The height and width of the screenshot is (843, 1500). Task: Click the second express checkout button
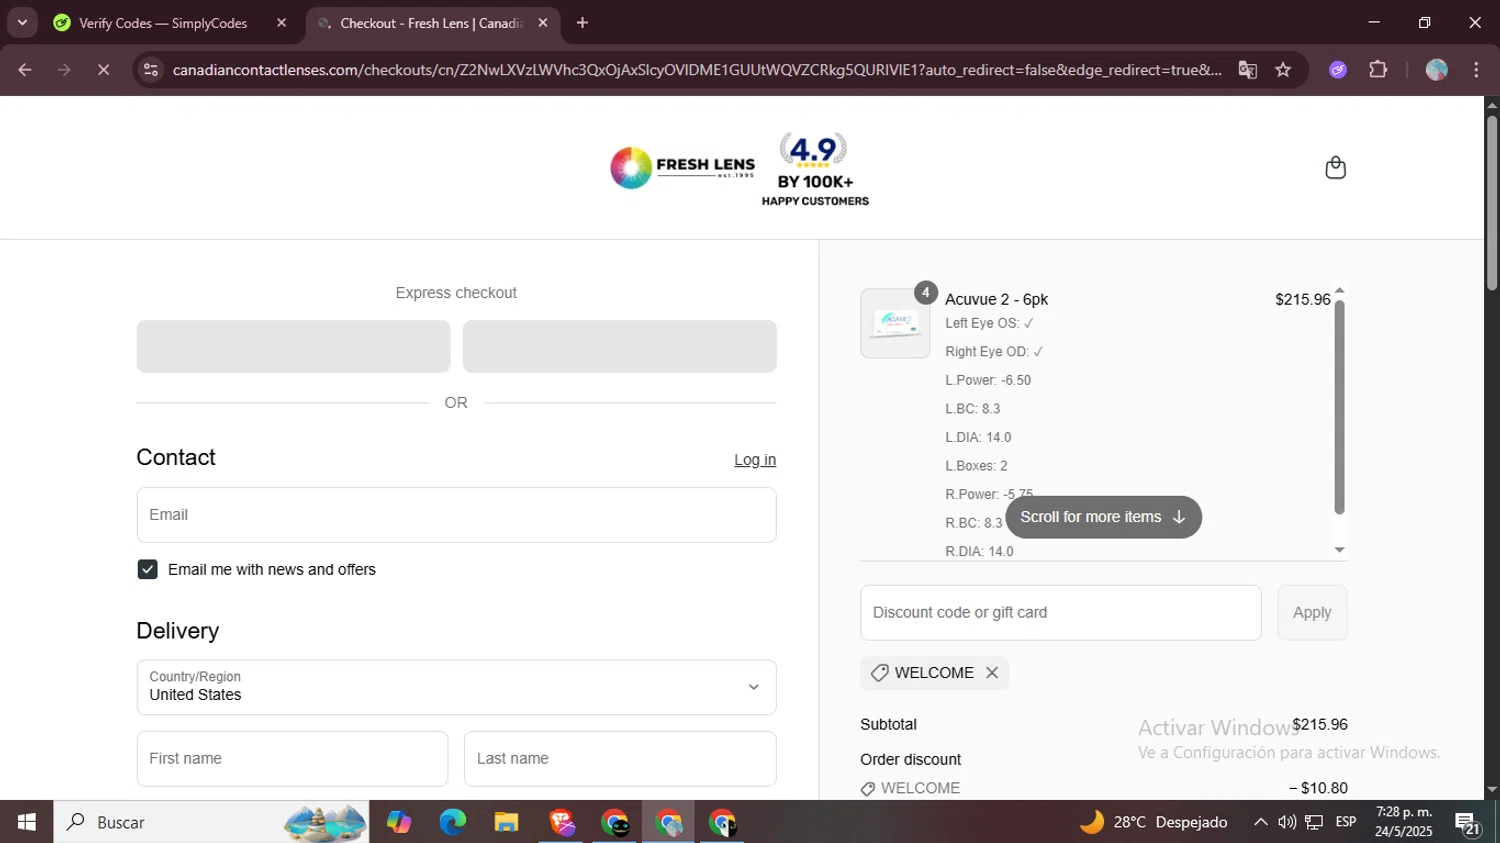click(620, 346)
